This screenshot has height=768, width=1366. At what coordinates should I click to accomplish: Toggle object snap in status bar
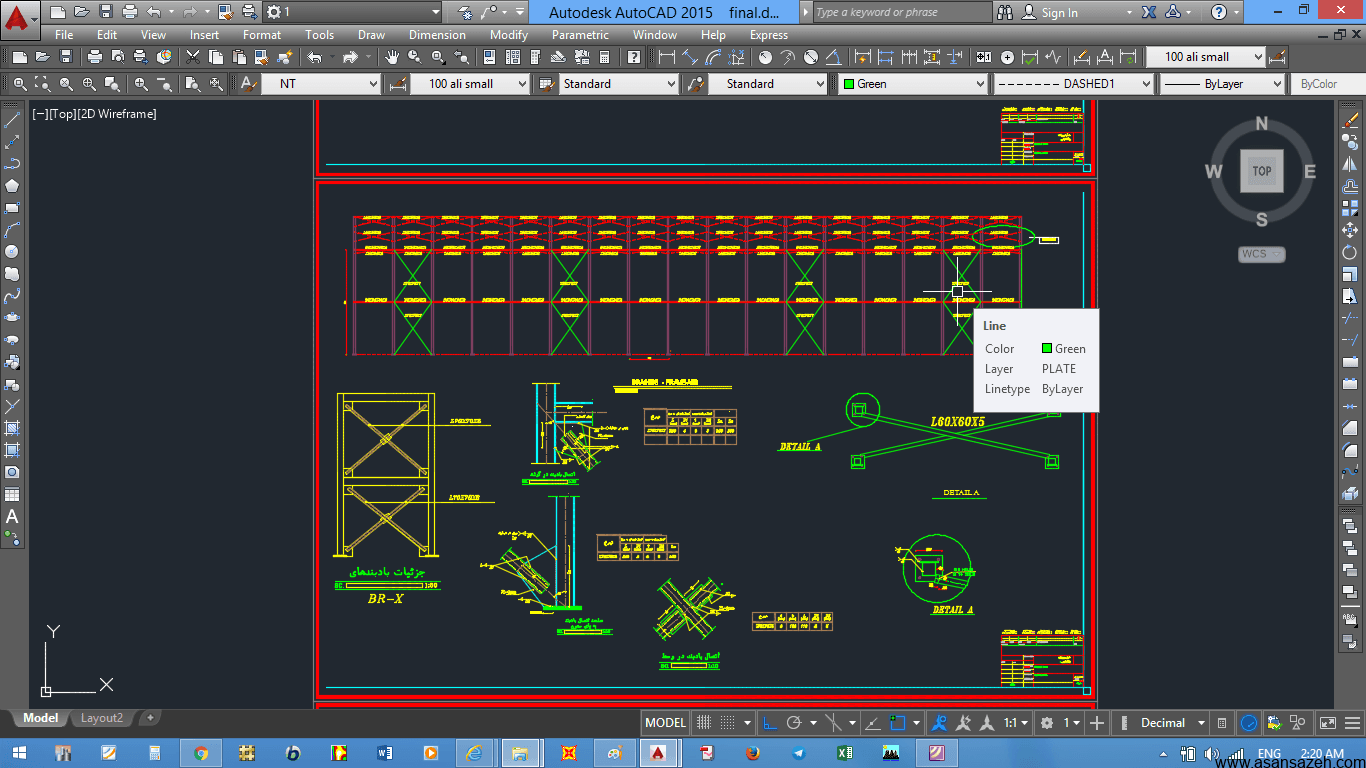898,723
